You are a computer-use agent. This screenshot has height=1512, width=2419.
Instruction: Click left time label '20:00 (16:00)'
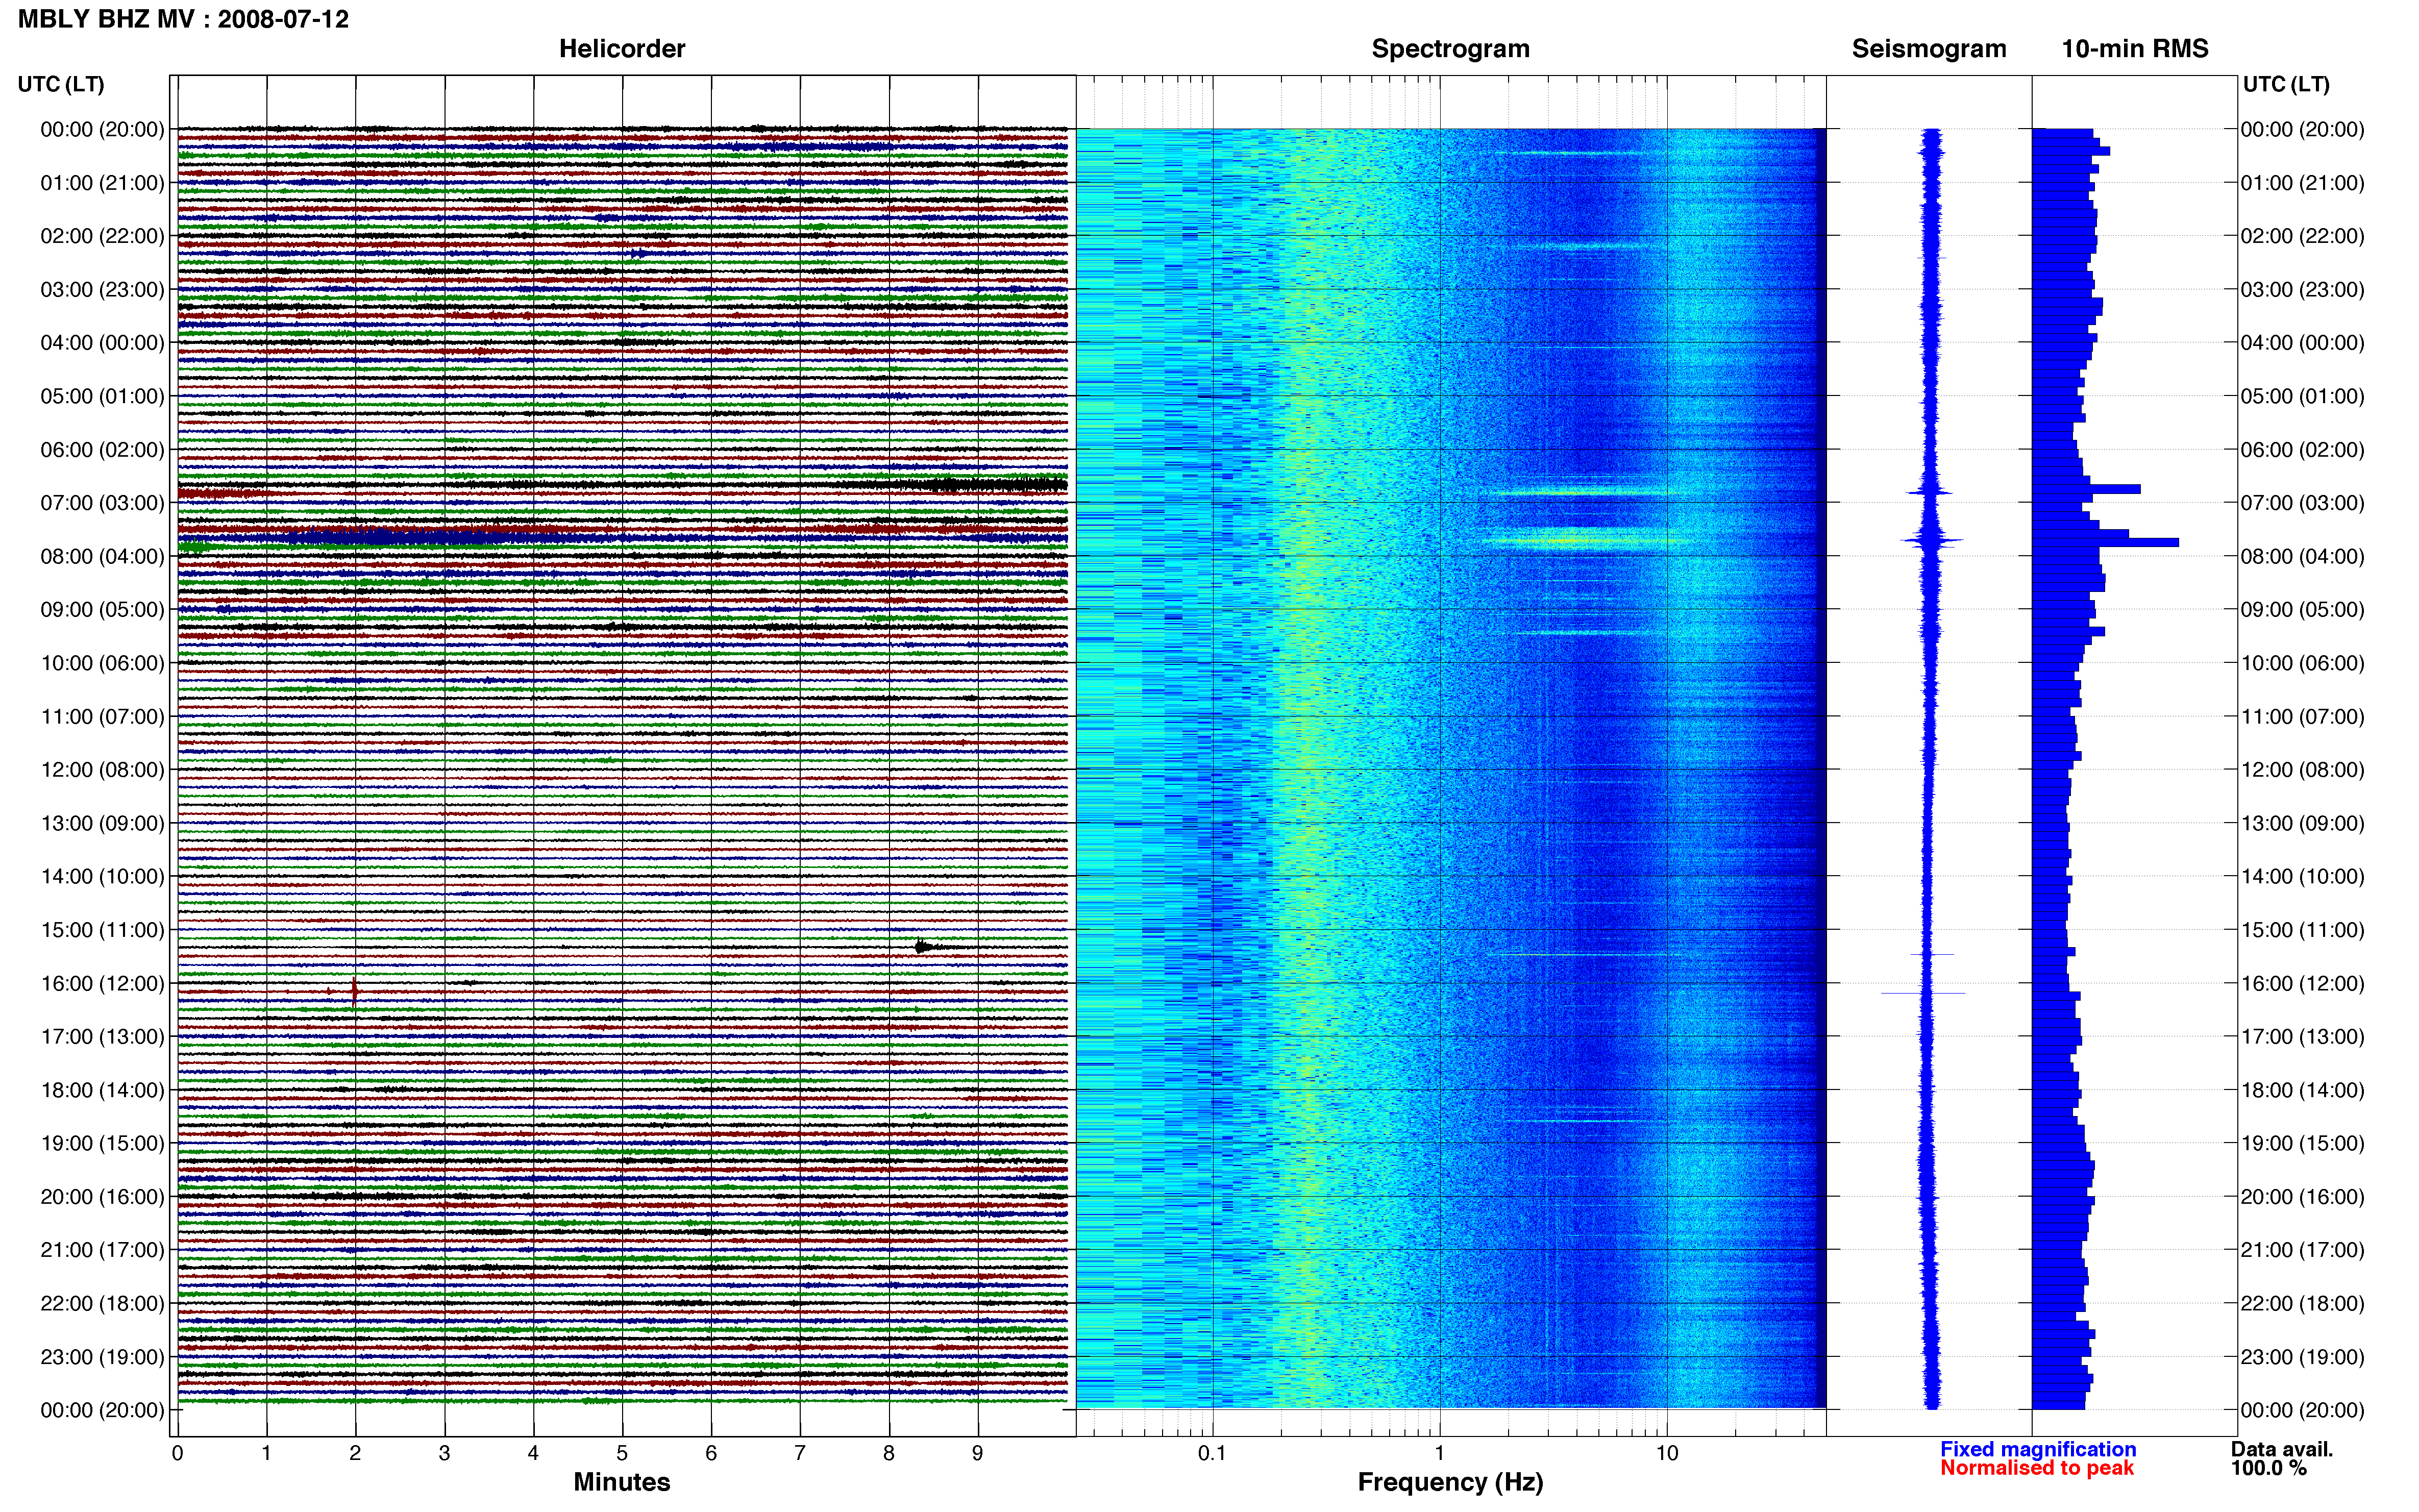[x=102, y=1197]
